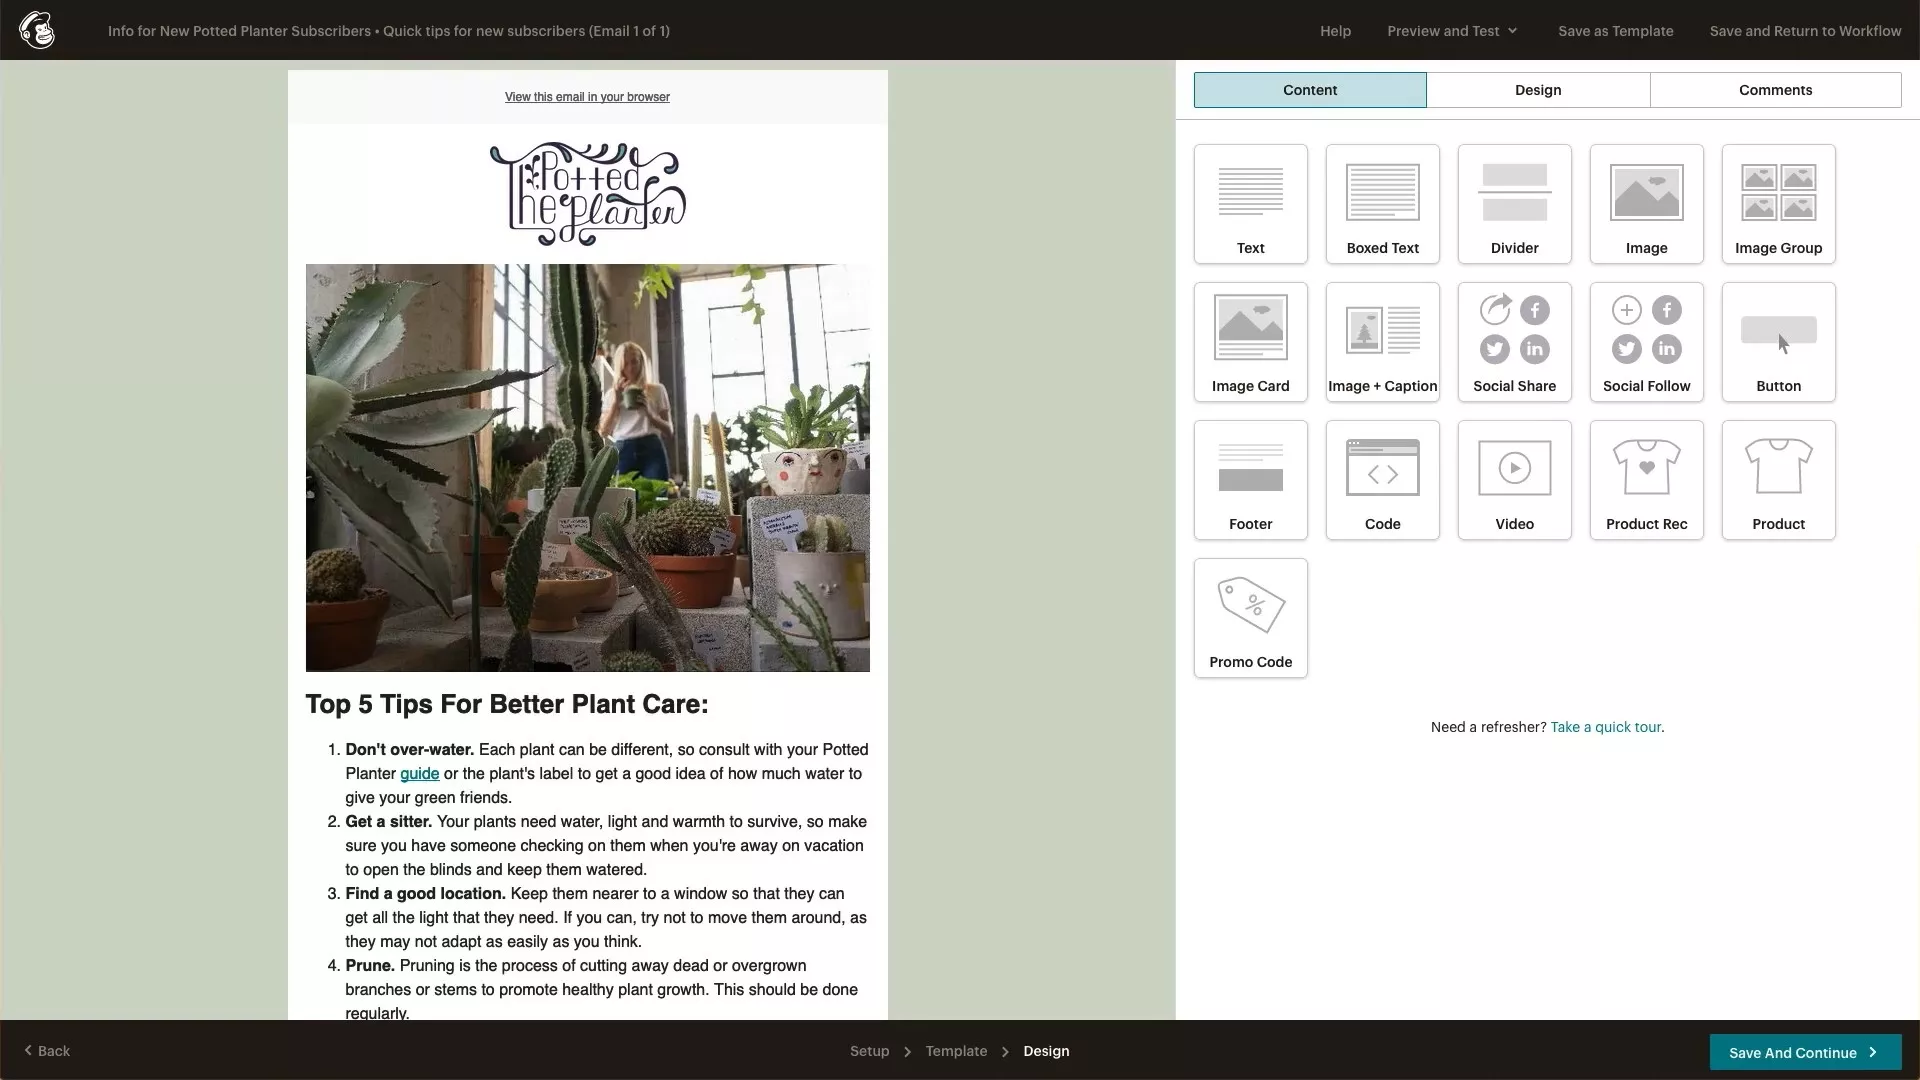This screenshot has width=1920, height=1080.
Task: Go Back using the bottom bar
Action: (47, 1051)
